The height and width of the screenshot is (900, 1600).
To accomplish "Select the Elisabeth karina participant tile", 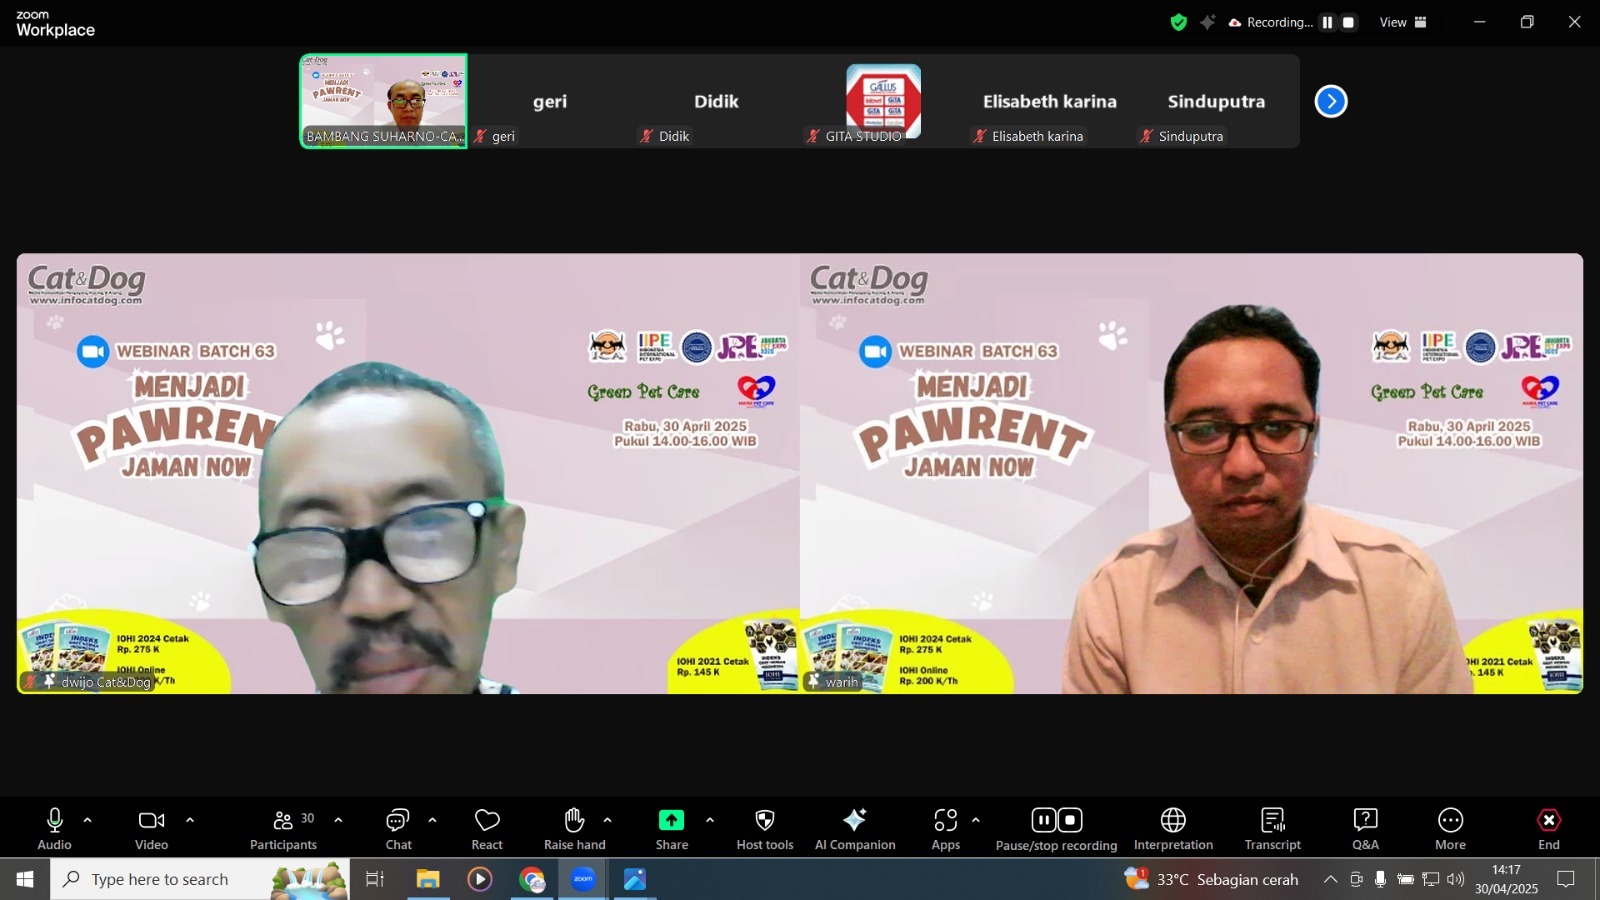I will 1050,101.
